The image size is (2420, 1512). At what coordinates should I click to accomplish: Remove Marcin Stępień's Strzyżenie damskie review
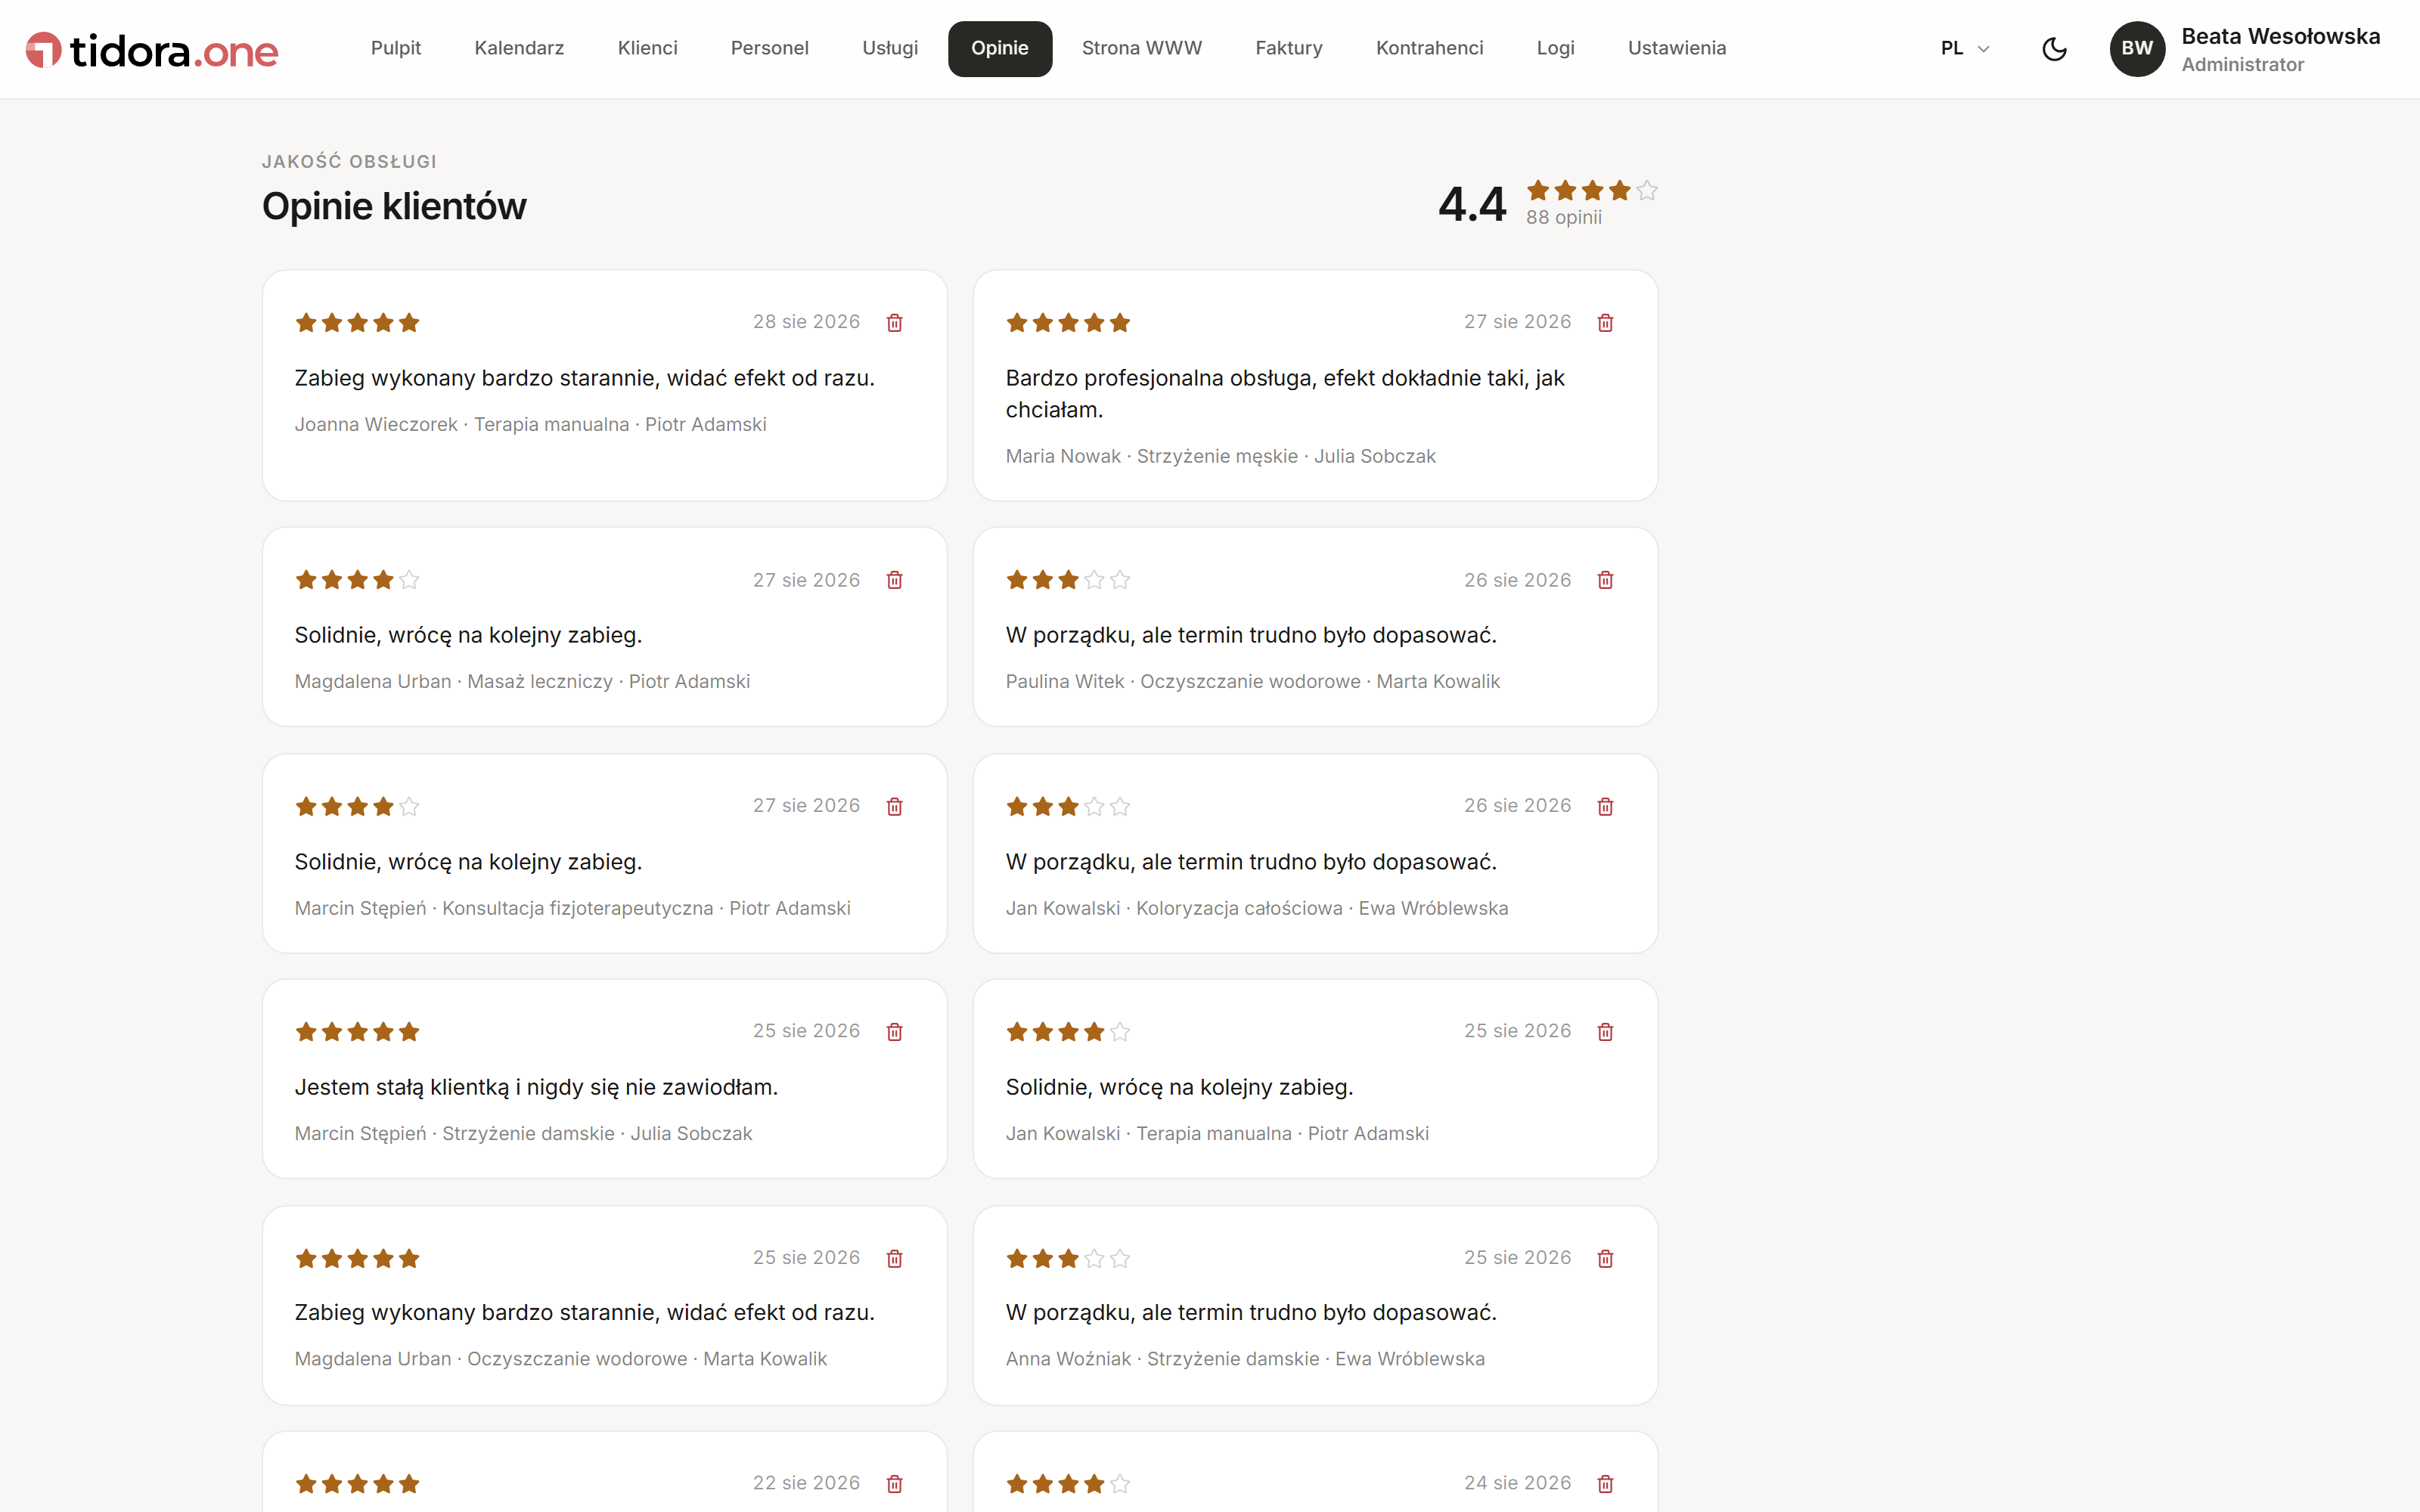click(894, 1031)
